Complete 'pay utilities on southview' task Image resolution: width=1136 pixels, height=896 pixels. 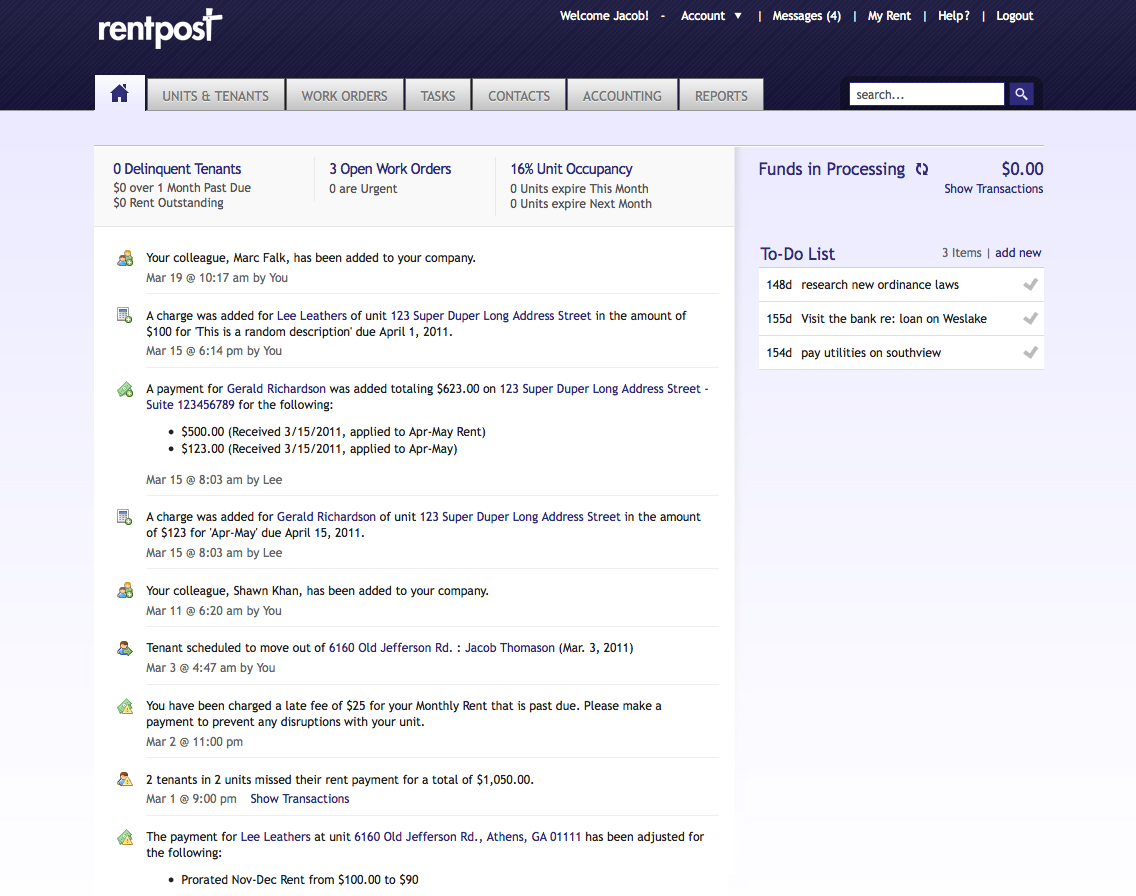(x=1030, y=353)
